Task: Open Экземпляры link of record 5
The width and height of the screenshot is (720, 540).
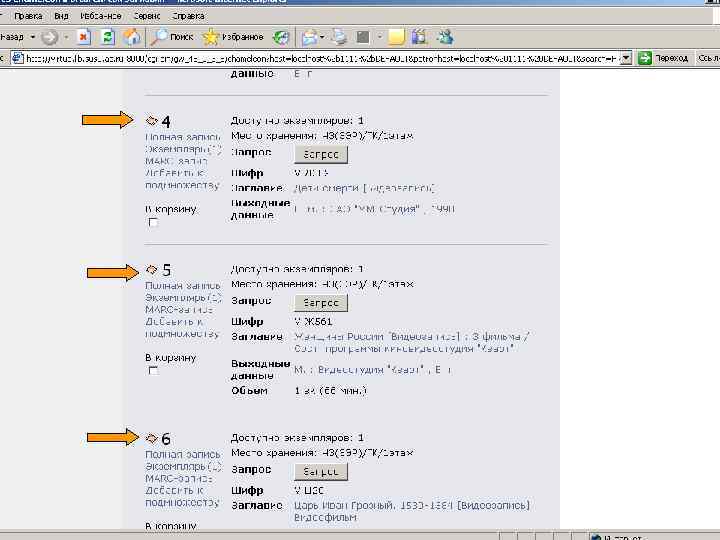Action: coord(183,298)
